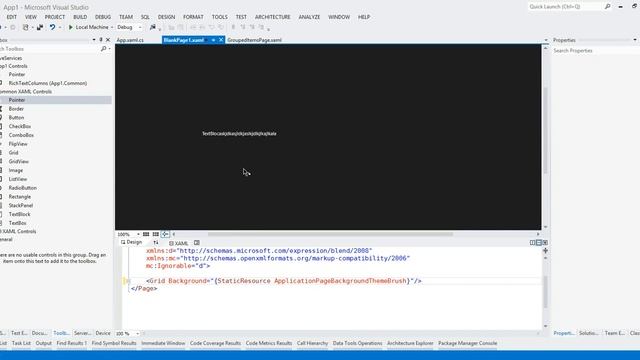Collapse the Grid element outline in XAML
Image resolution: width=640 pixels, height=360 pixels.
click(x=128, y=281)
